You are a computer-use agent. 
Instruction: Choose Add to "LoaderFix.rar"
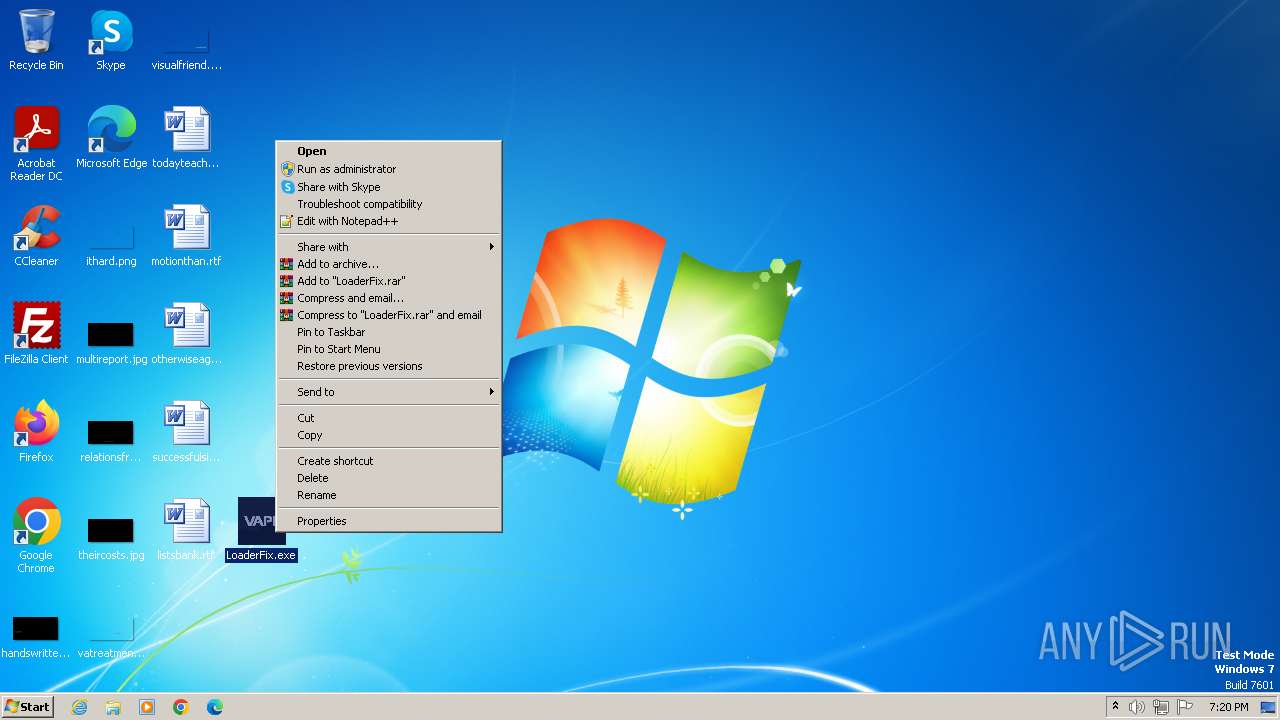click(389, 281)
